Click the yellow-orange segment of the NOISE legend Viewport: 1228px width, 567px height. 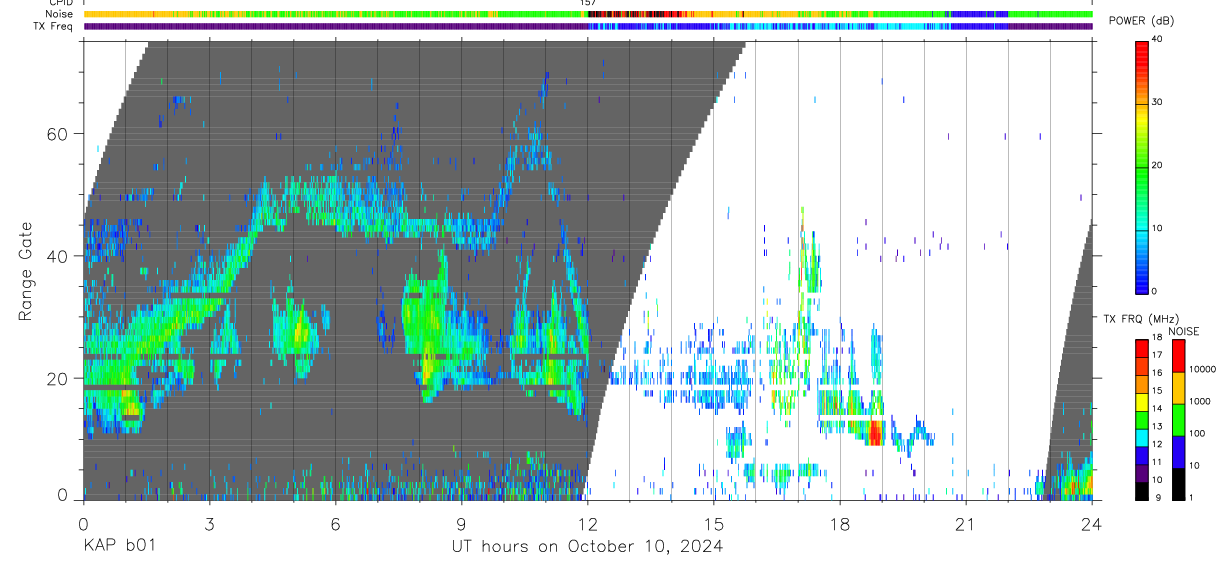1179,388
